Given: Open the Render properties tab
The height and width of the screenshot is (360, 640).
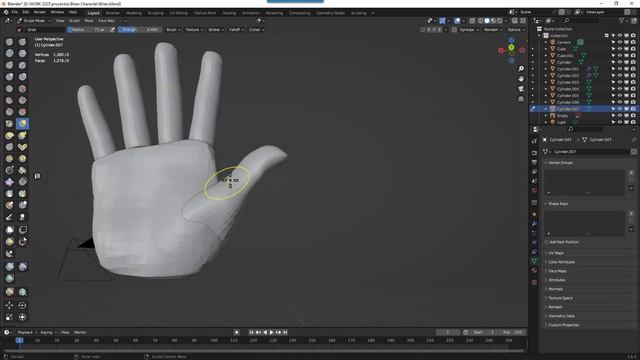Looking at the screenshot, I should (x=534, y=153).
